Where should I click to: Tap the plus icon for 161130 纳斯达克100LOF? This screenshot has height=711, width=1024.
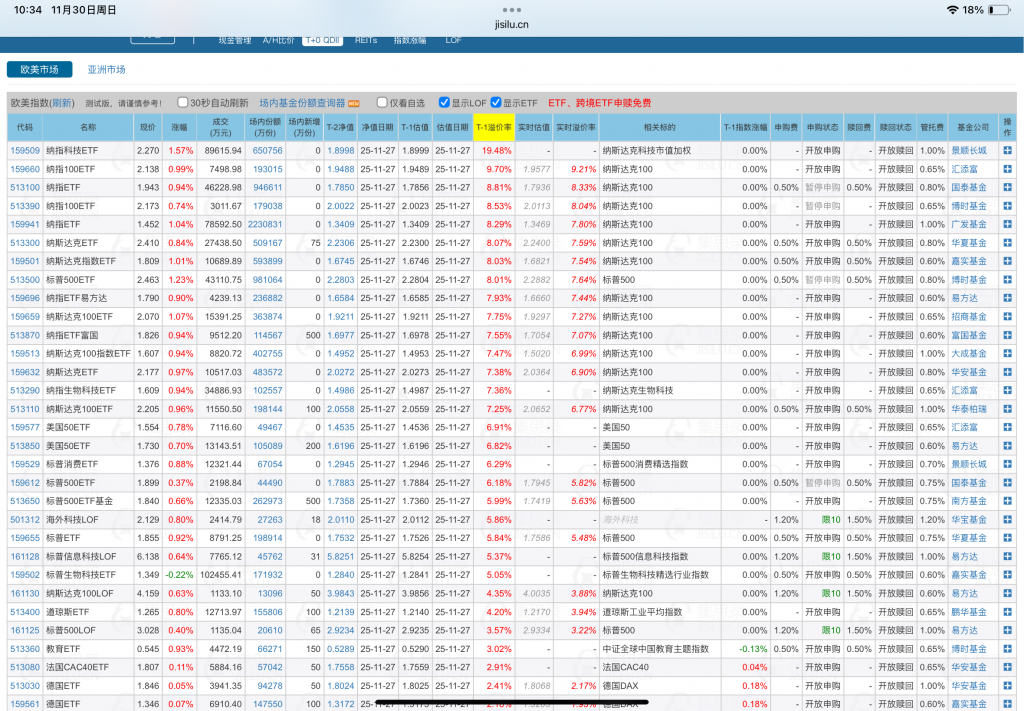[1007, 593]
